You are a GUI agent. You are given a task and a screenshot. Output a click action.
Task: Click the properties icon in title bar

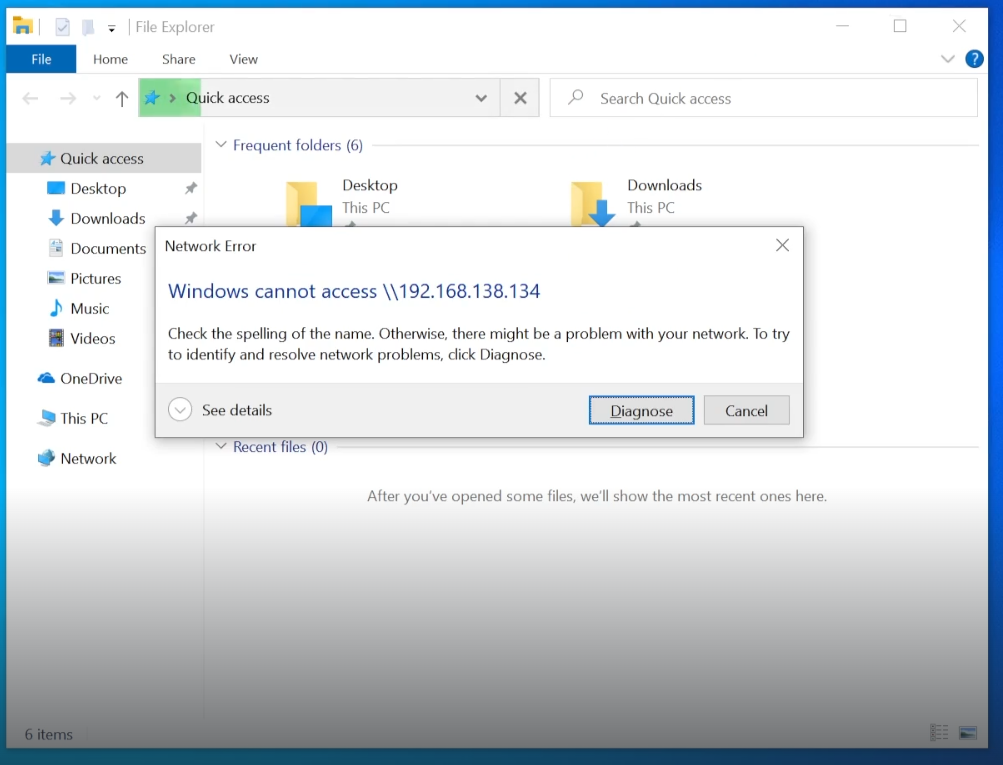coord(63,27)
